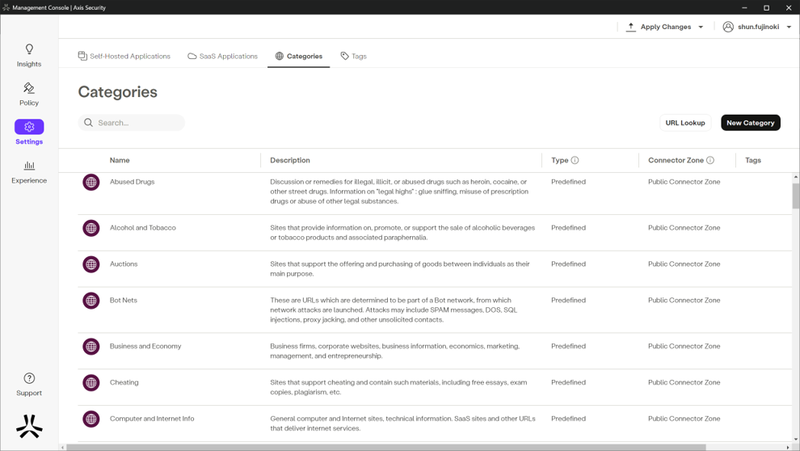Open the Computer and Internet Info category name

coord(152,418)
